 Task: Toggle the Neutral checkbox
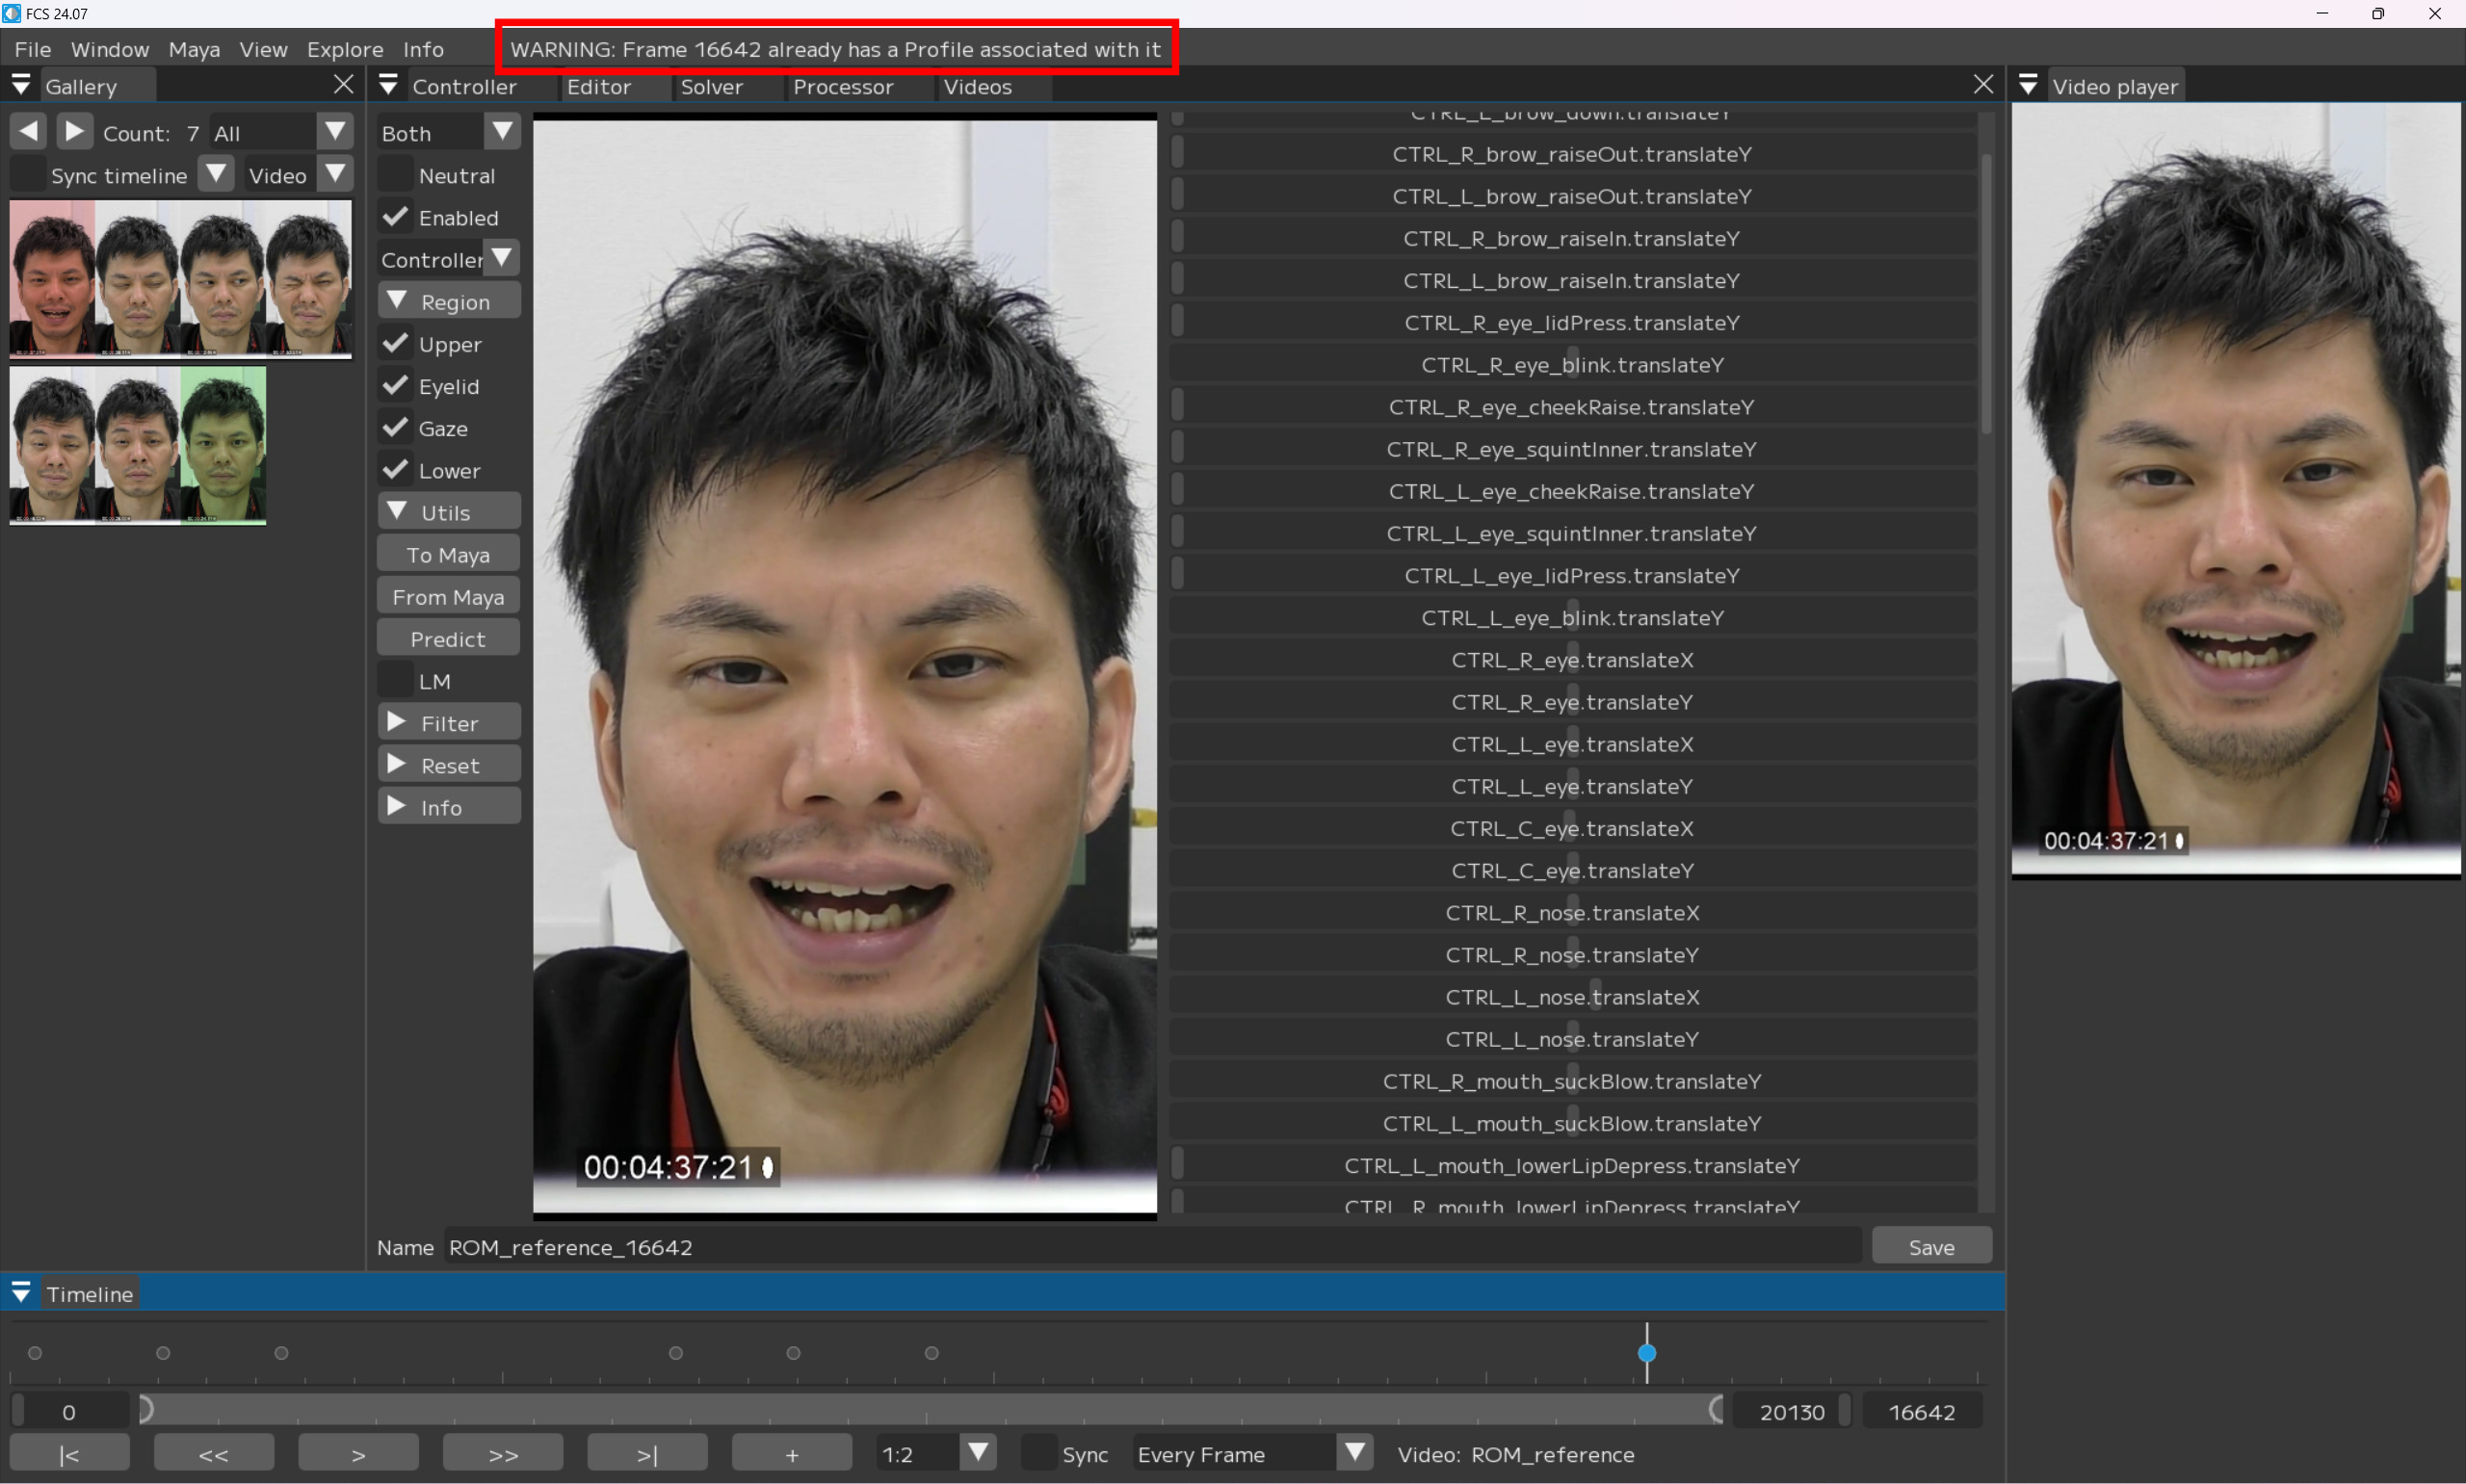pyautogui.click(x=396, y=176)
